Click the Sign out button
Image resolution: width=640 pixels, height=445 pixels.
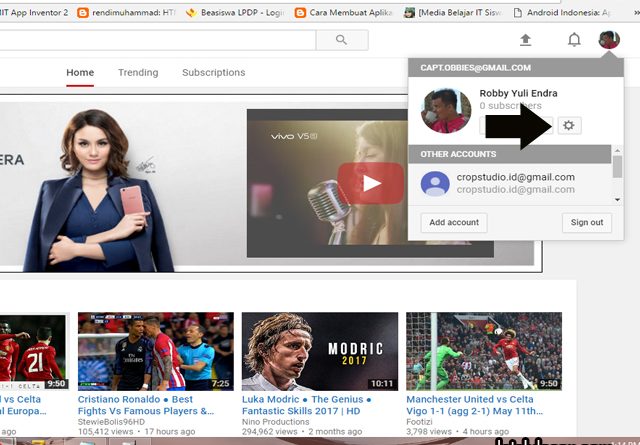tap(587, 222)
